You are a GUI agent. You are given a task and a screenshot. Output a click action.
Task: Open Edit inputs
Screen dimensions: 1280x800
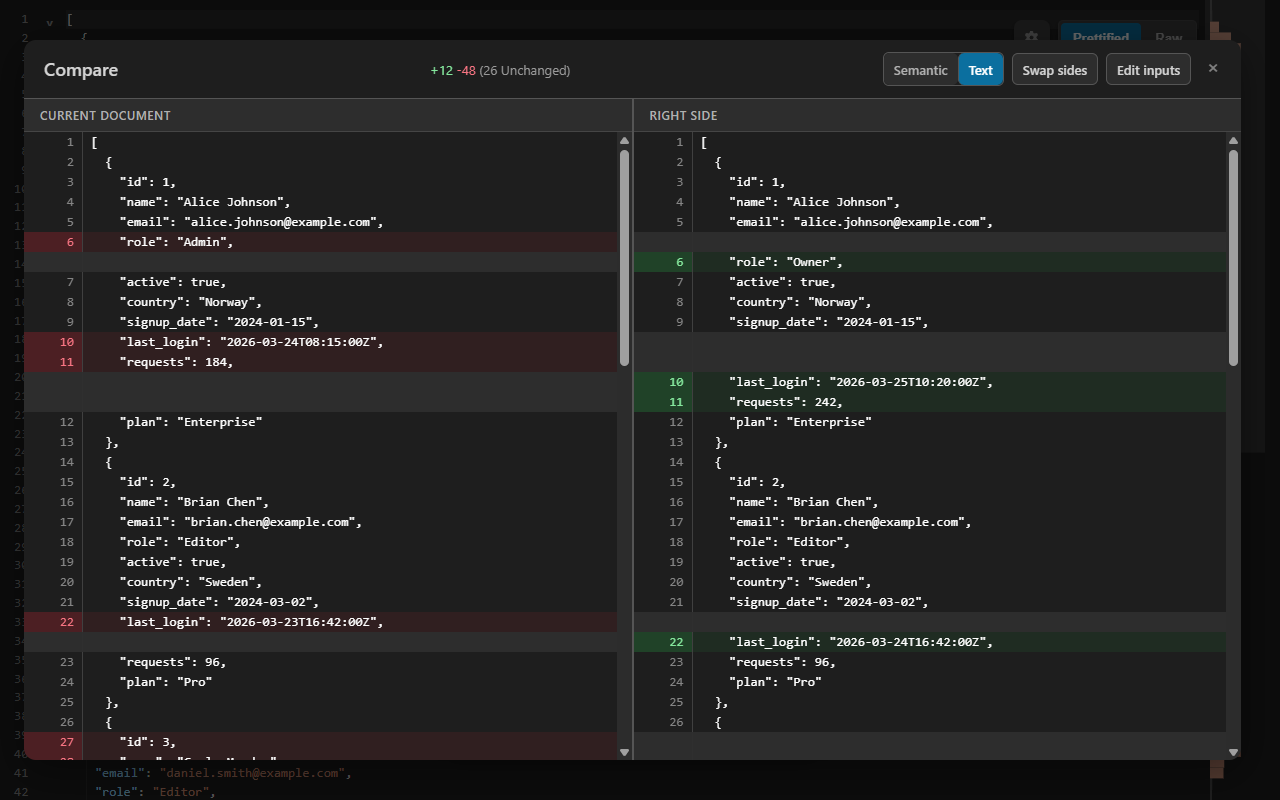[x=1148, y=70]
